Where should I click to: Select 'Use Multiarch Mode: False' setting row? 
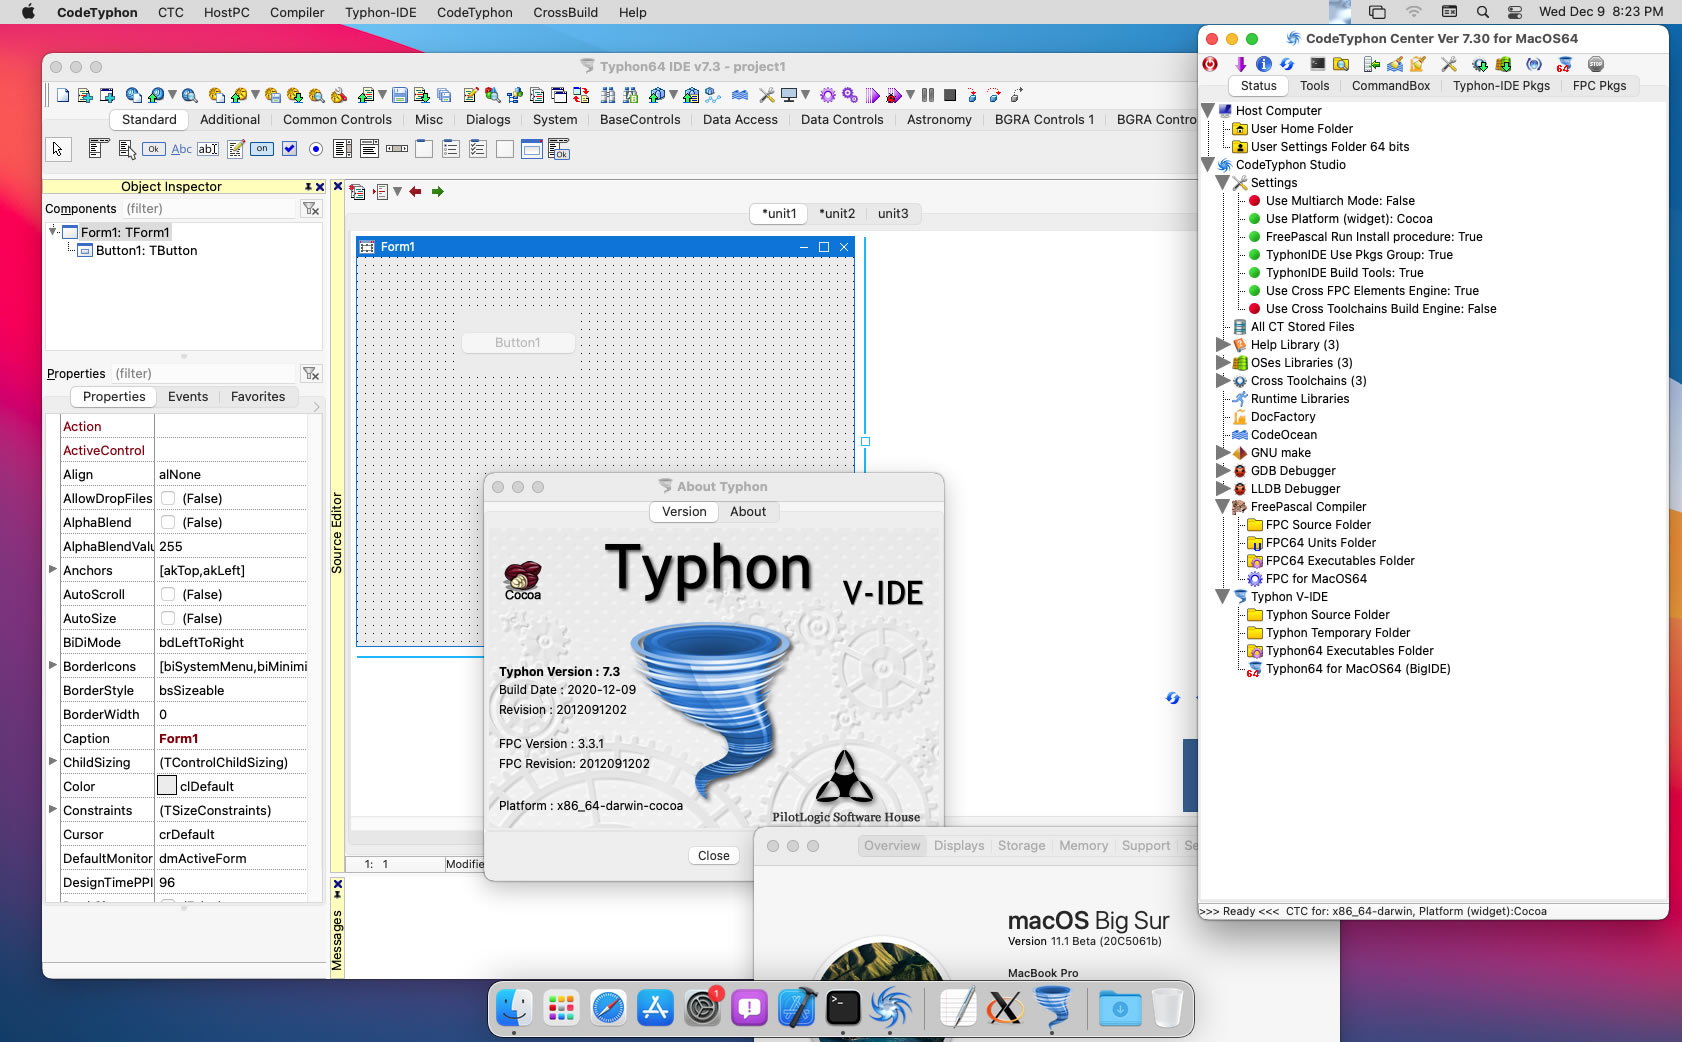coord(1340,201)
